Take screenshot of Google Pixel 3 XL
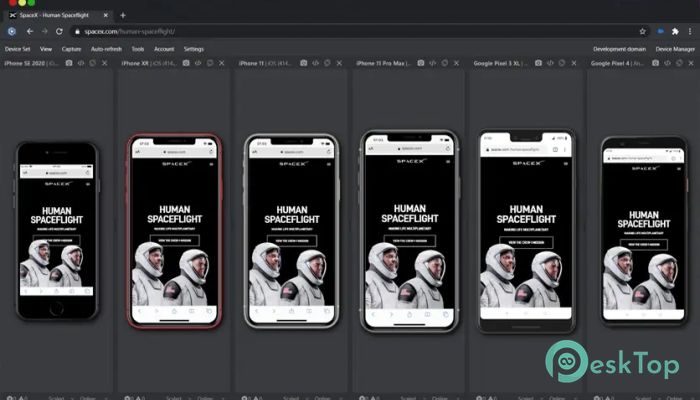 coord(538,63)
